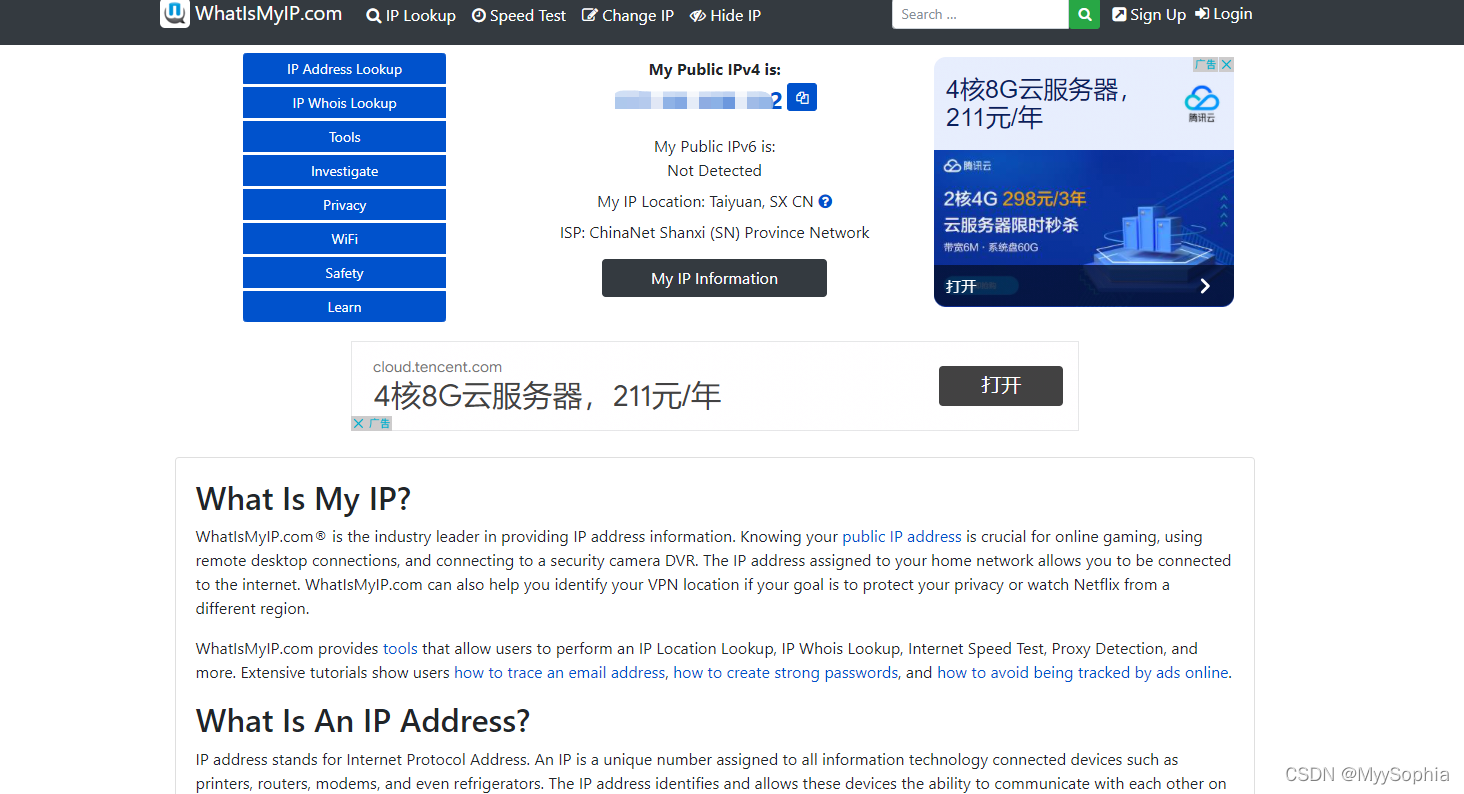Viewport: 1464px width, 794px height.
Task: Click the My IP Information button
Action: click(714, 278)
